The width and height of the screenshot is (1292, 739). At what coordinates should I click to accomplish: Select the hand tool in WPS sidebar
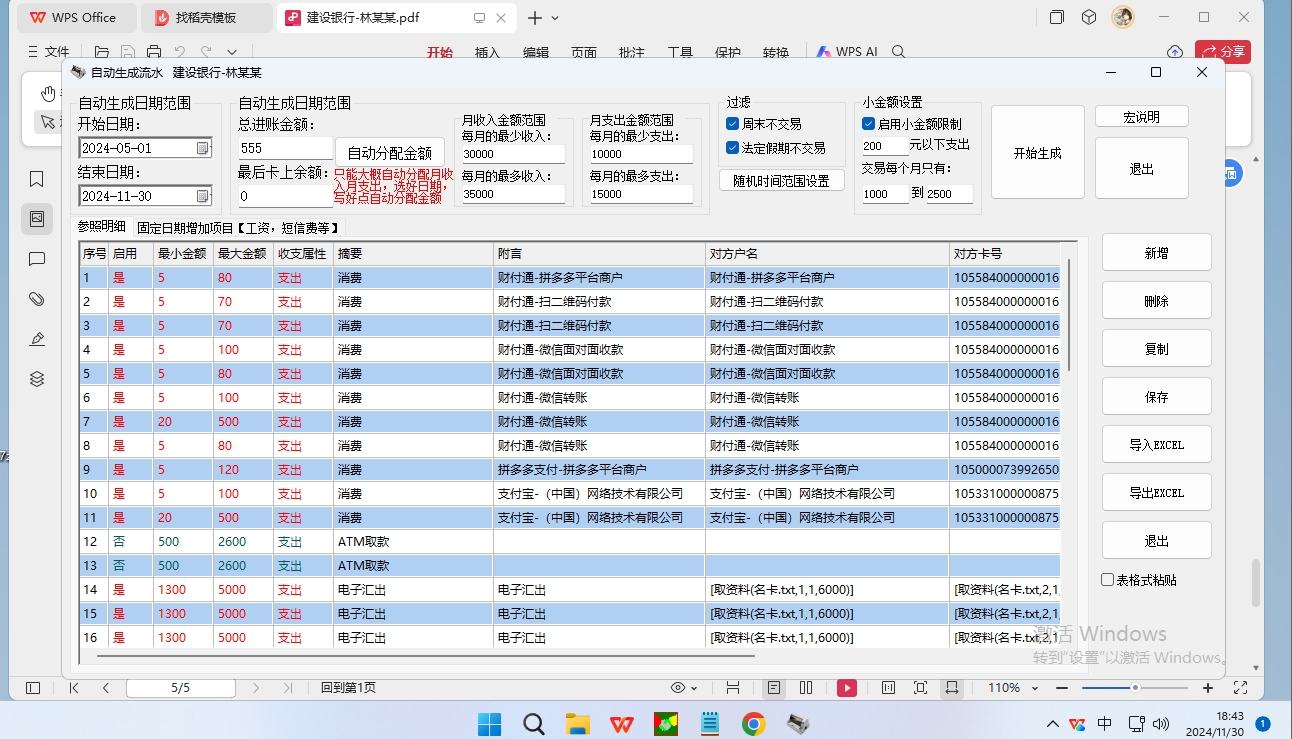pos(48,94)
